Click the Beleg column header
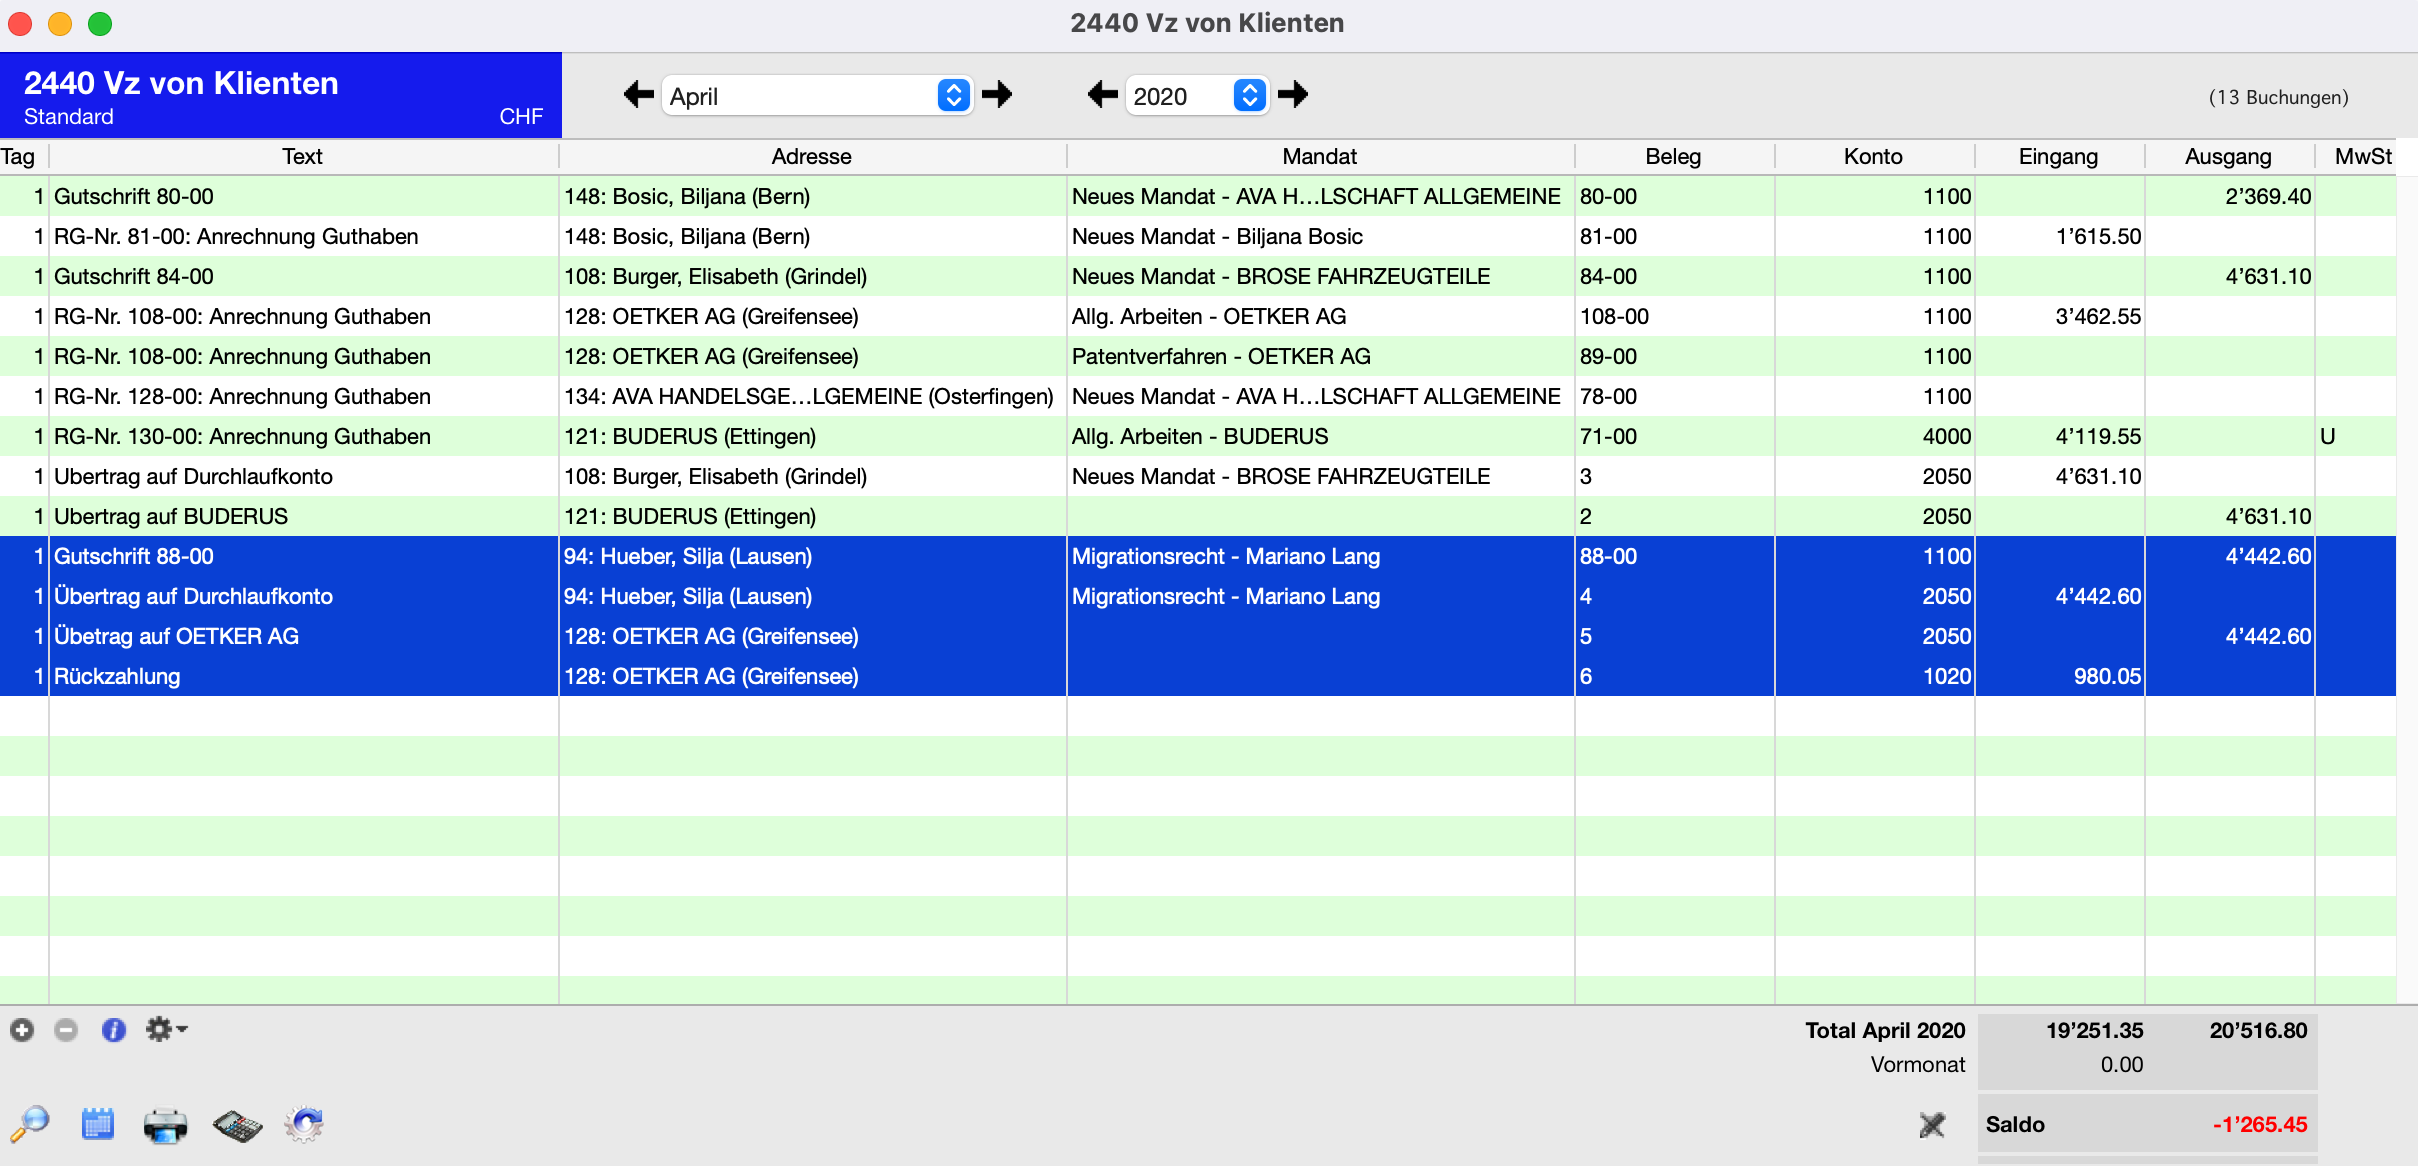2418x1166 pixels. 1674,156
